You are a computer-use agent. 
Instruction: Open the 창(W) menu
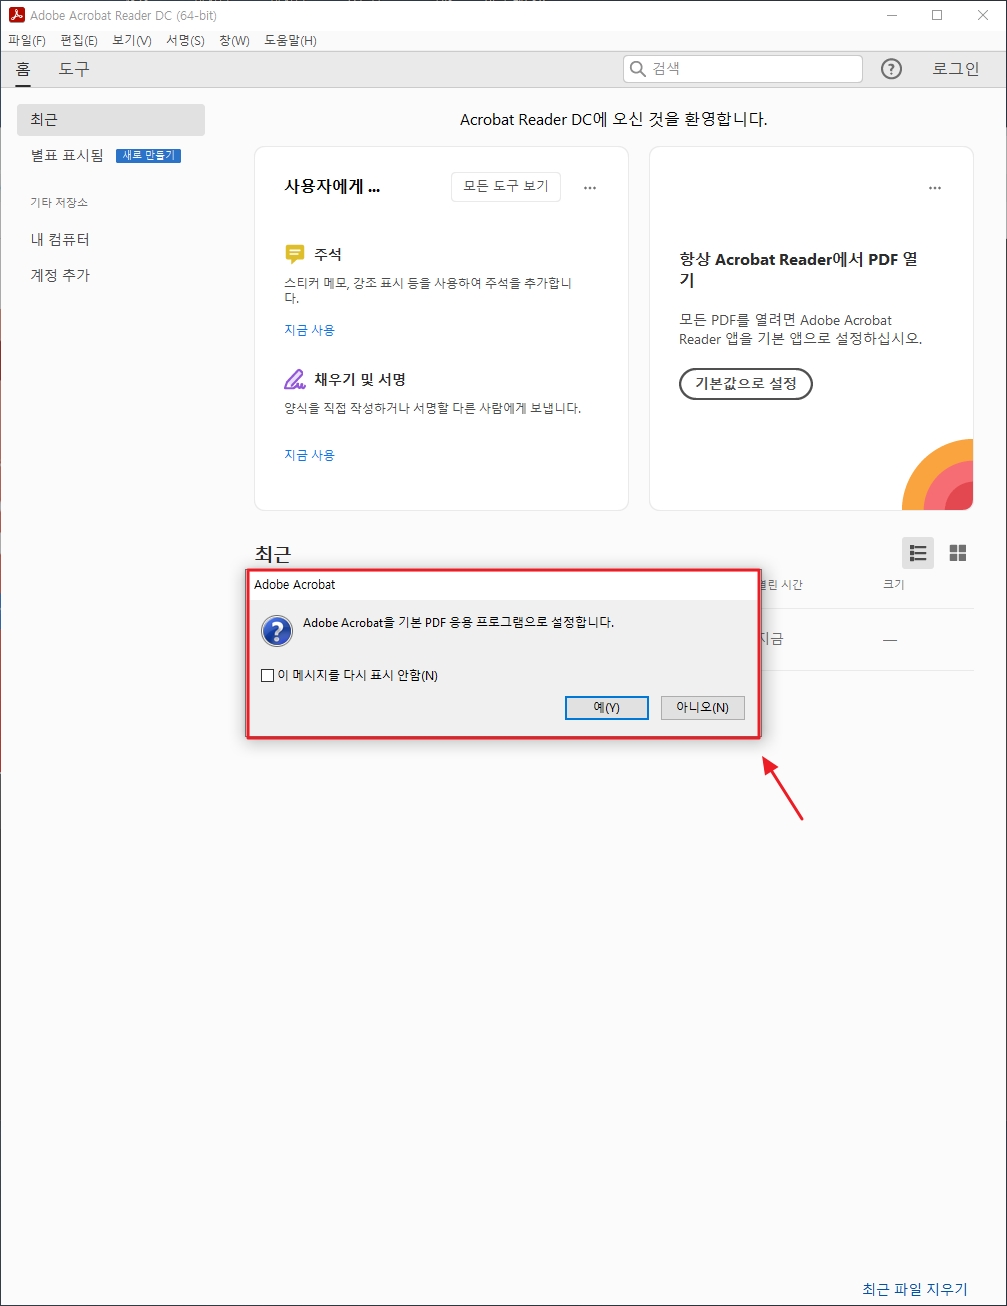coord(234,41)
